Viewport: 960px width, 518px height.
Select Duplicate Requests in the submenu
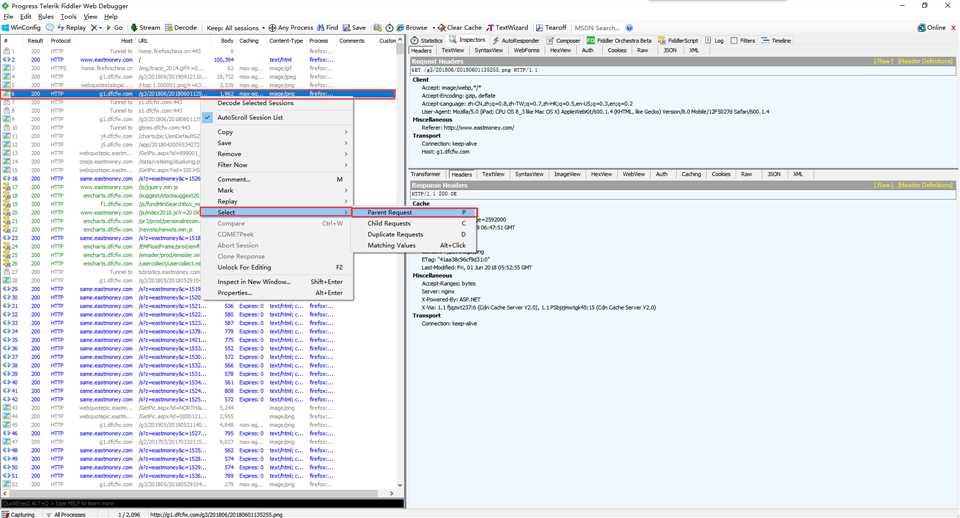[414, 235]
